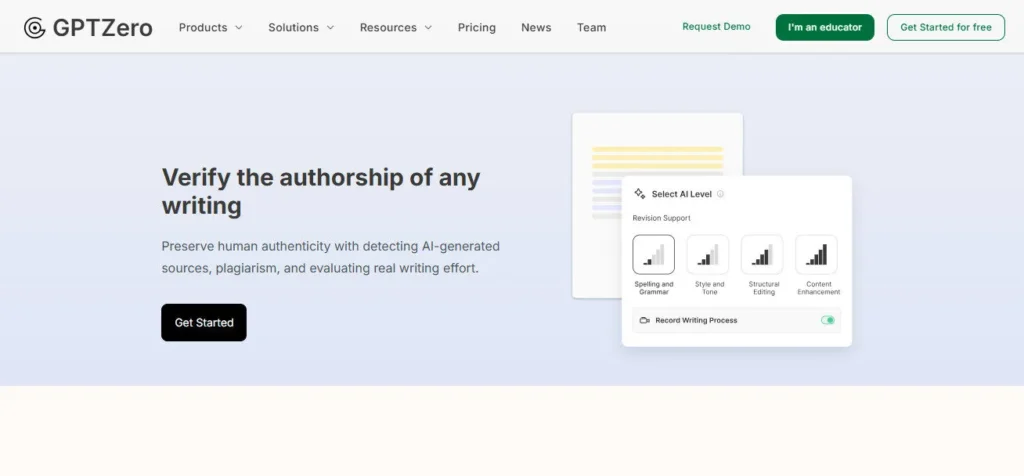The image size is (1024, 476).
Task: Click the black Get Started button
Action: pos(204,323)
